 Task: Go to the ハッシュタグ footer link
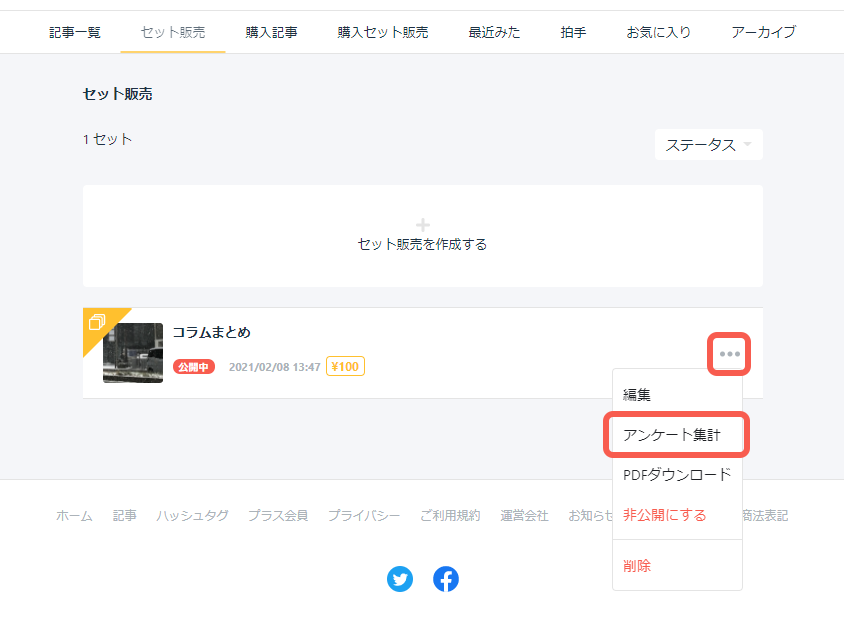tap(192, 516)
